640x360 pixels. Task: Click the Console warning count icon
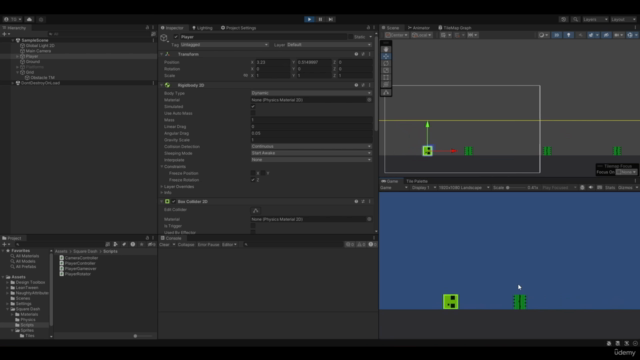[361, 244]
